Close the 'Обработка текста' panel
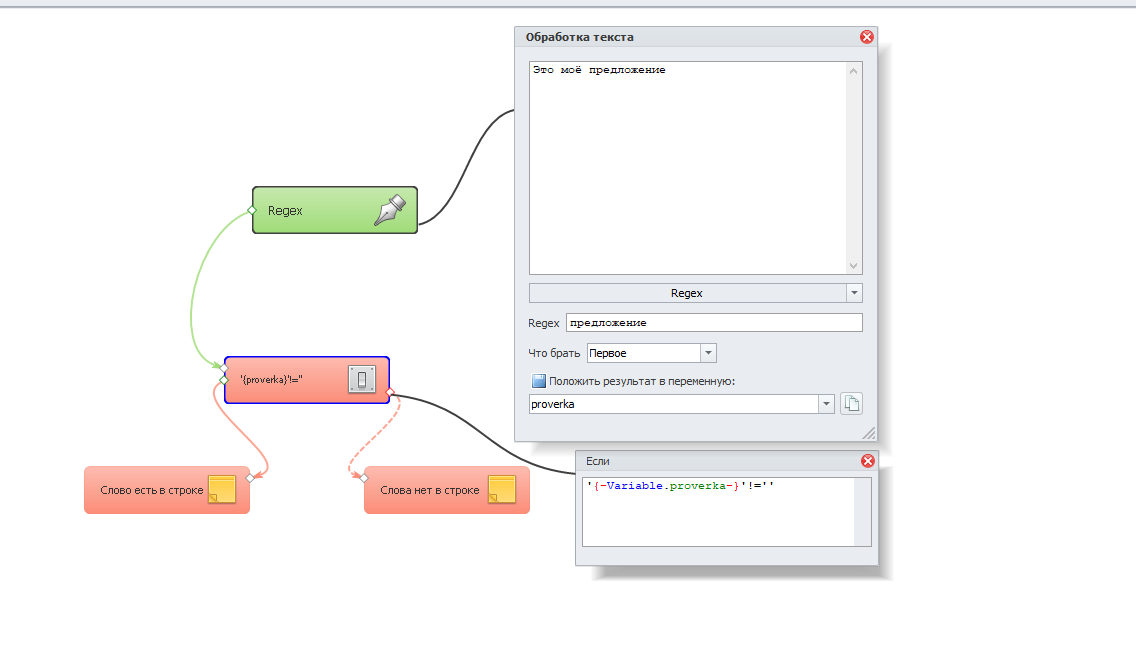Screen dimensions: 1136x649 [x=867, y=37]
